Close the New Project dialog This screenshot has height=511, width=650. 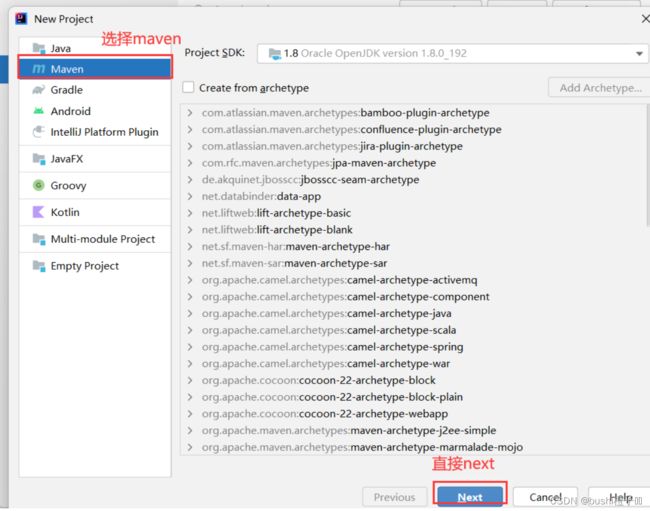tap(645, 19)
